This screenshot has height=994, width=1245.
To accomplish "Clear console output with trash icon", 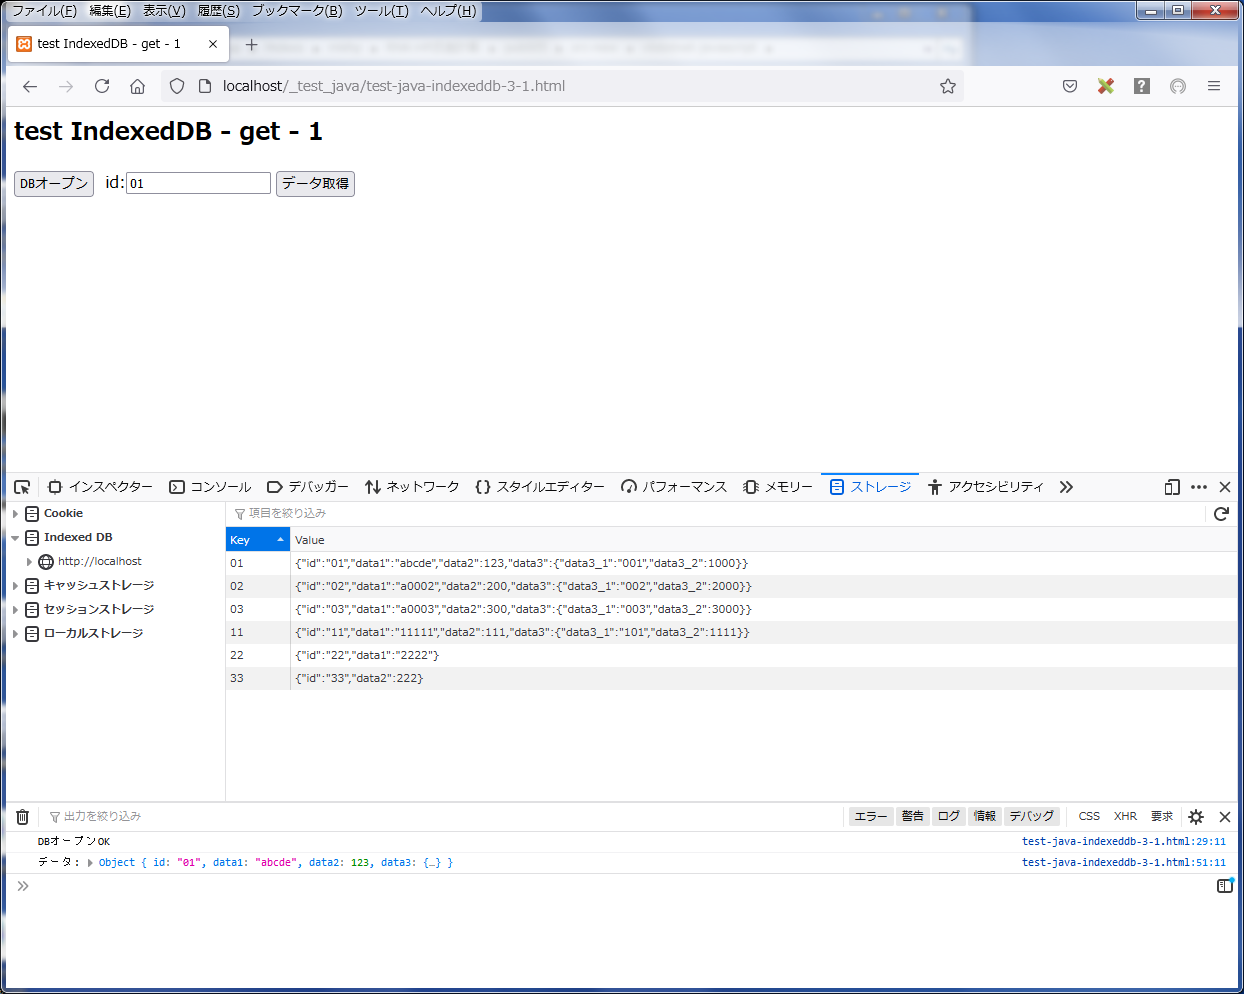I will [x=22, y=817].
